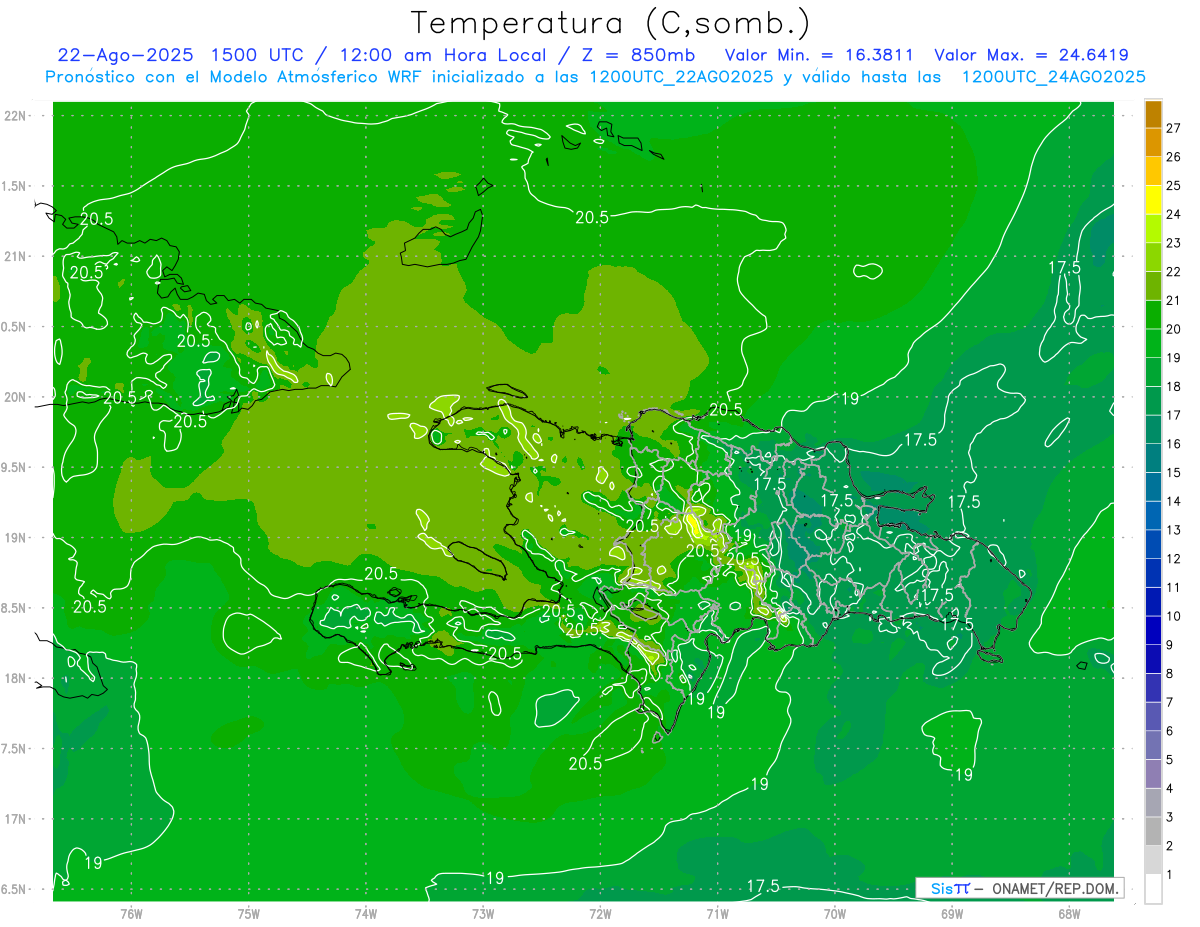The image size is (1200, 927).
Task: Click the color-scale legend label 21
Action: 1173,300
